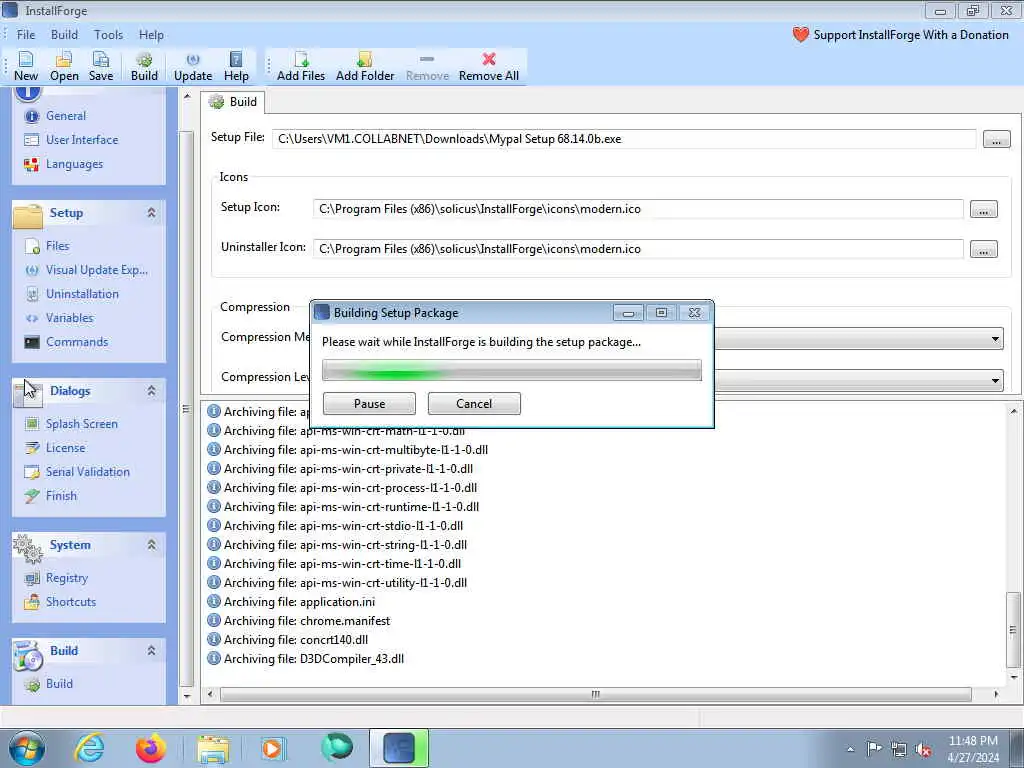The width and height of the screenshot is (1024, 768).
Task: Save project with the Save toolbar icon
Action: point(101,67)
